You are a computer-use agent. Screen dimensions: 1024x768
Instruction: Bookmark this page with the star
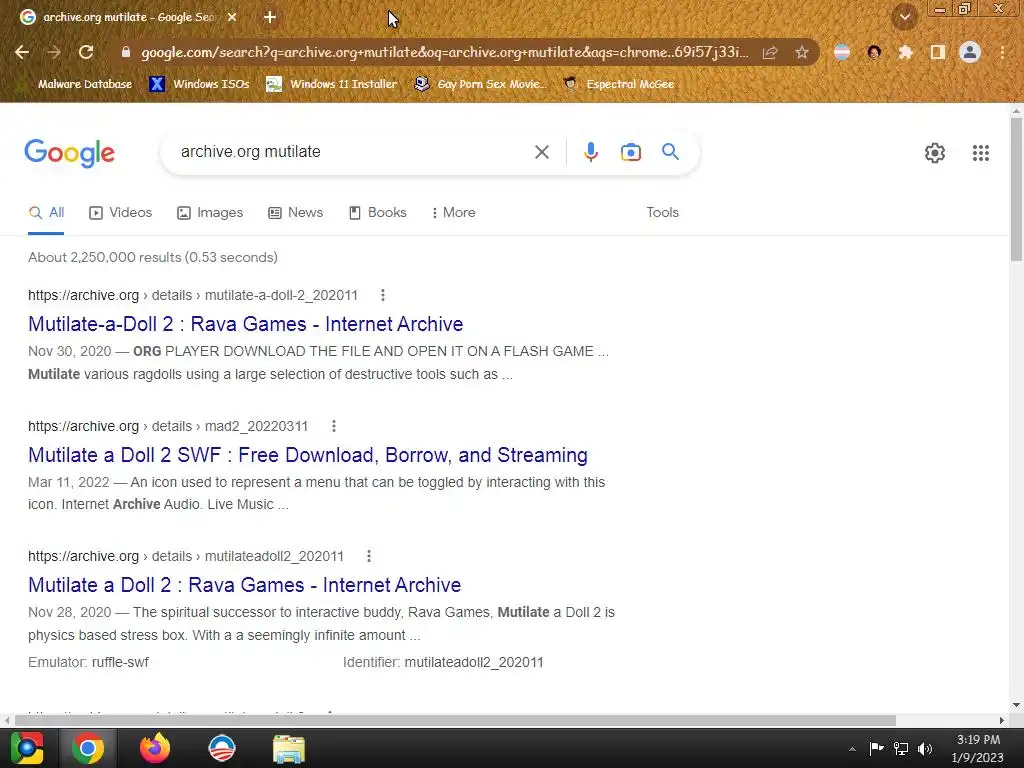coord(802,52)
